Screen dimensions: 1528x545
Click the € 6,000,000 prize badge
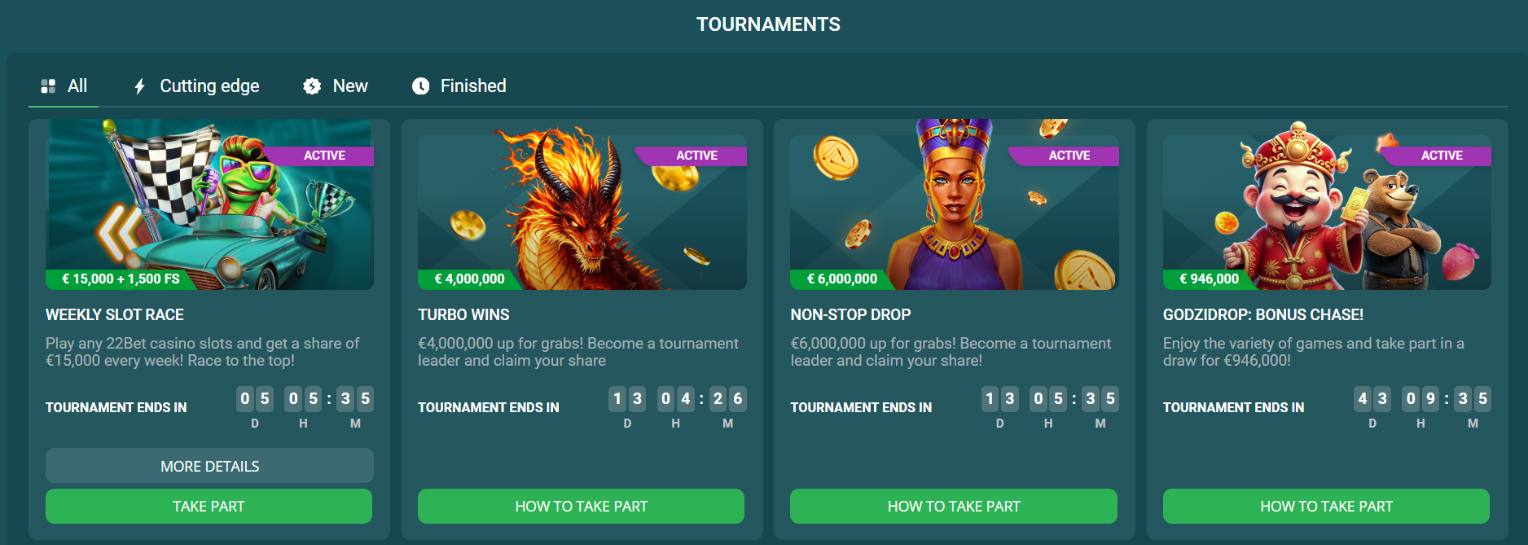tap(844, 279)
